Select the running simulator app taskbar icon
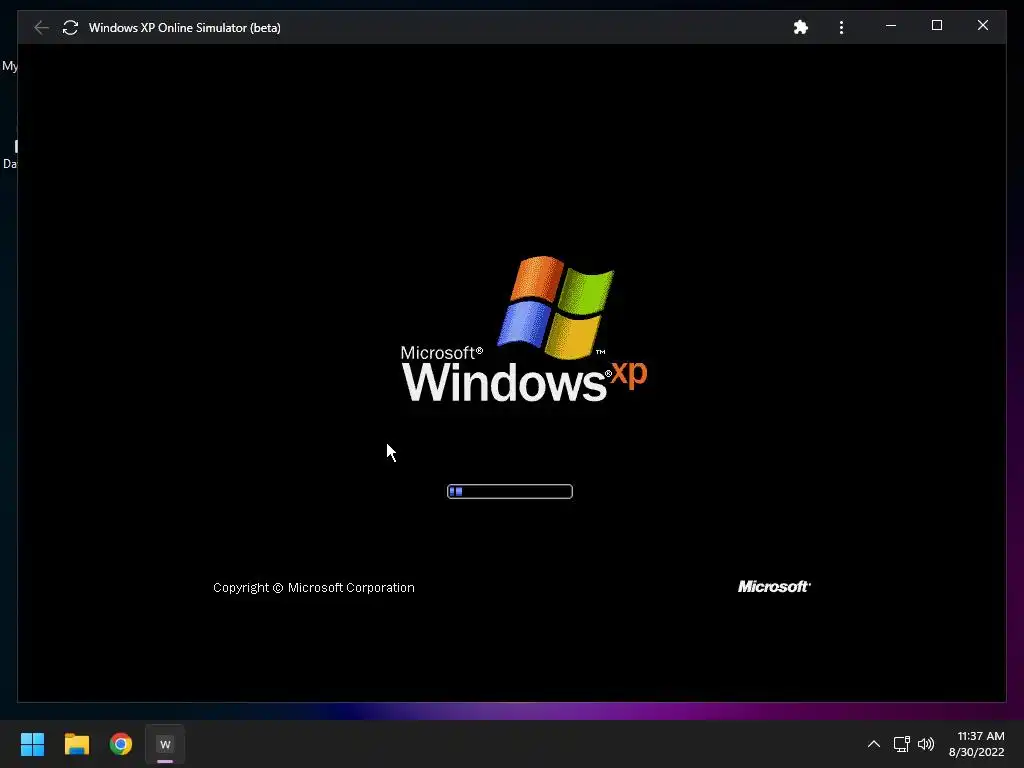 165,744
